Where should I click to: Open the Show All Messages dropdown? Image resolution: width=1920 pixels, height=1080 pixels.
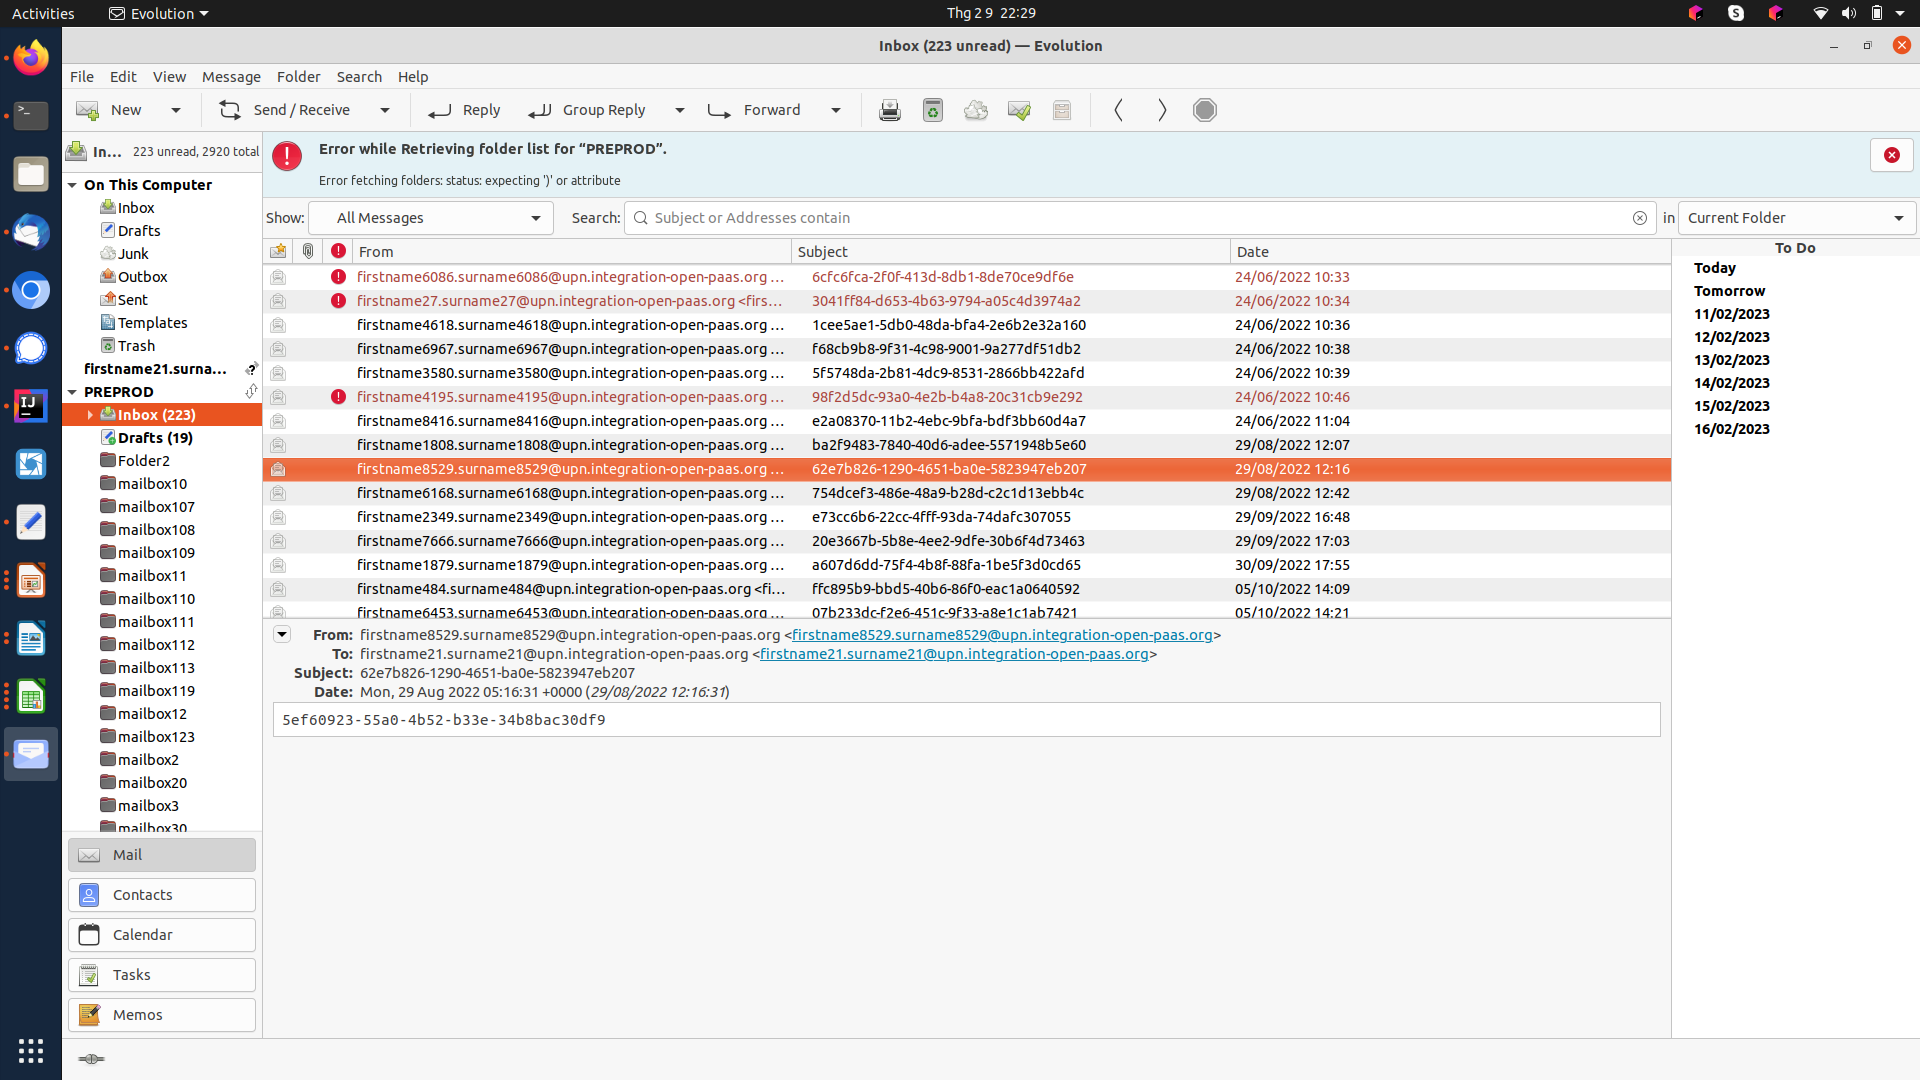[431, 218]
